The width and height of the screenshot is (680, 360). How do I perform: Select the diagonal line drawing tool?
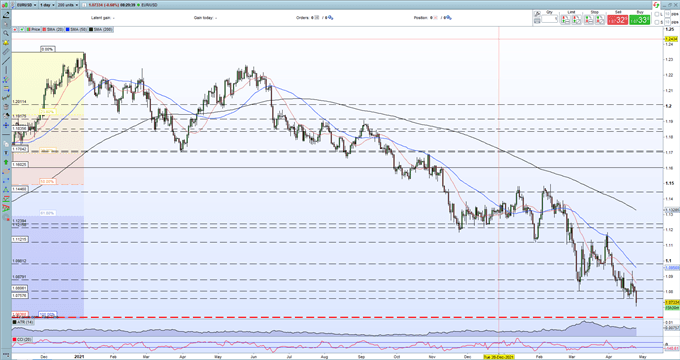(6, 61)
